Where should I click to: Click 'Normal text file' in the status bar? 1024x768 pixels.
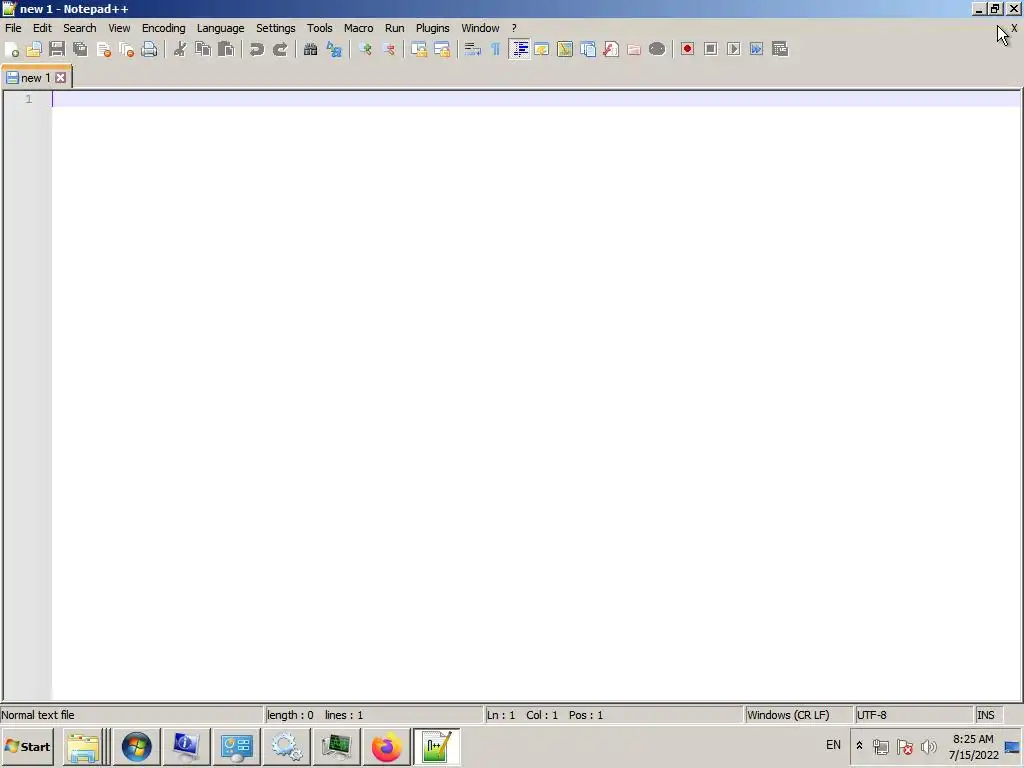point(38,715)
